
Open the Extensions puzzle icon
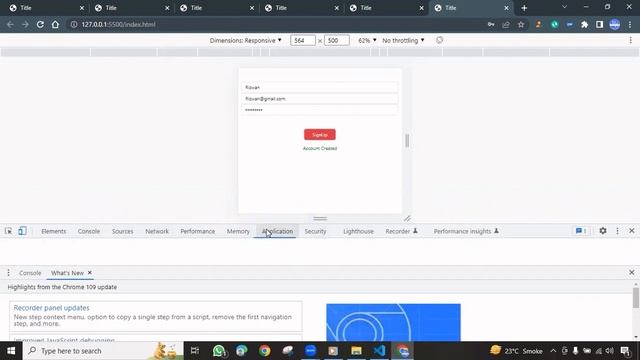[584, 24]
